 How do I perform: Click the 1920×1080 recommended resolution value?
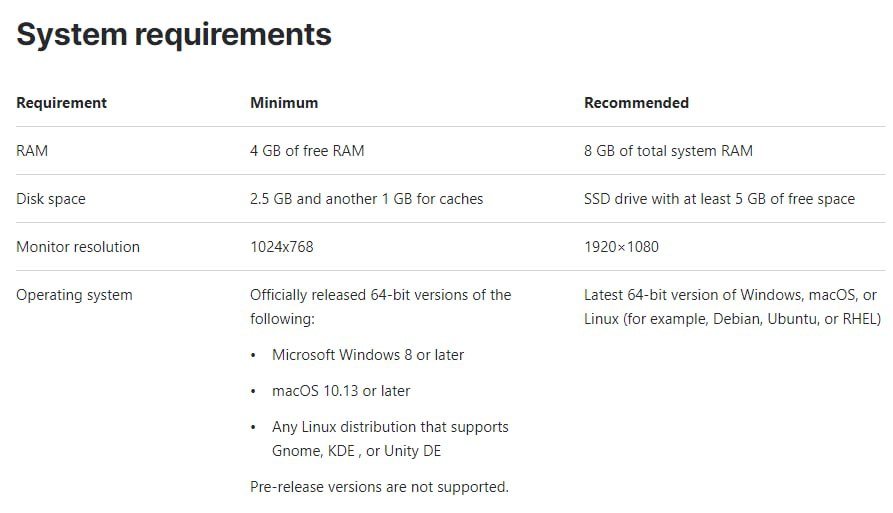[621, 247]
